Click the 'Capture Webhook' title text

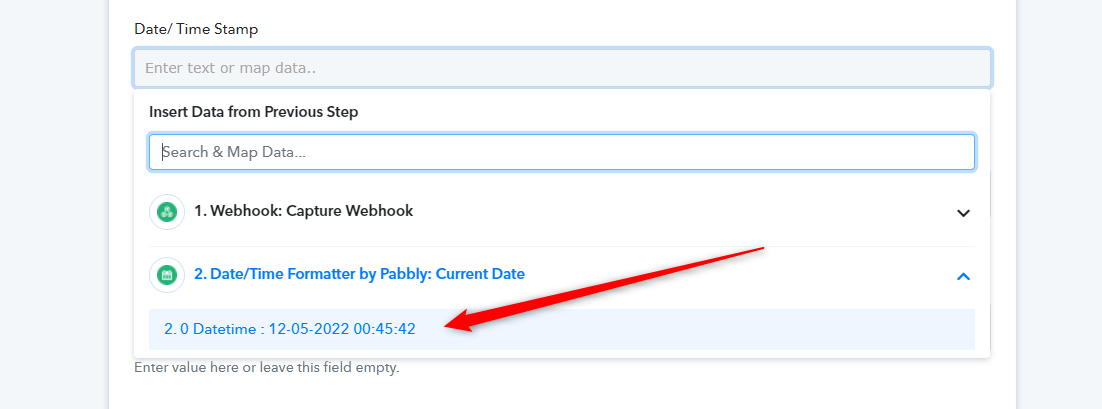click(349, 211)
